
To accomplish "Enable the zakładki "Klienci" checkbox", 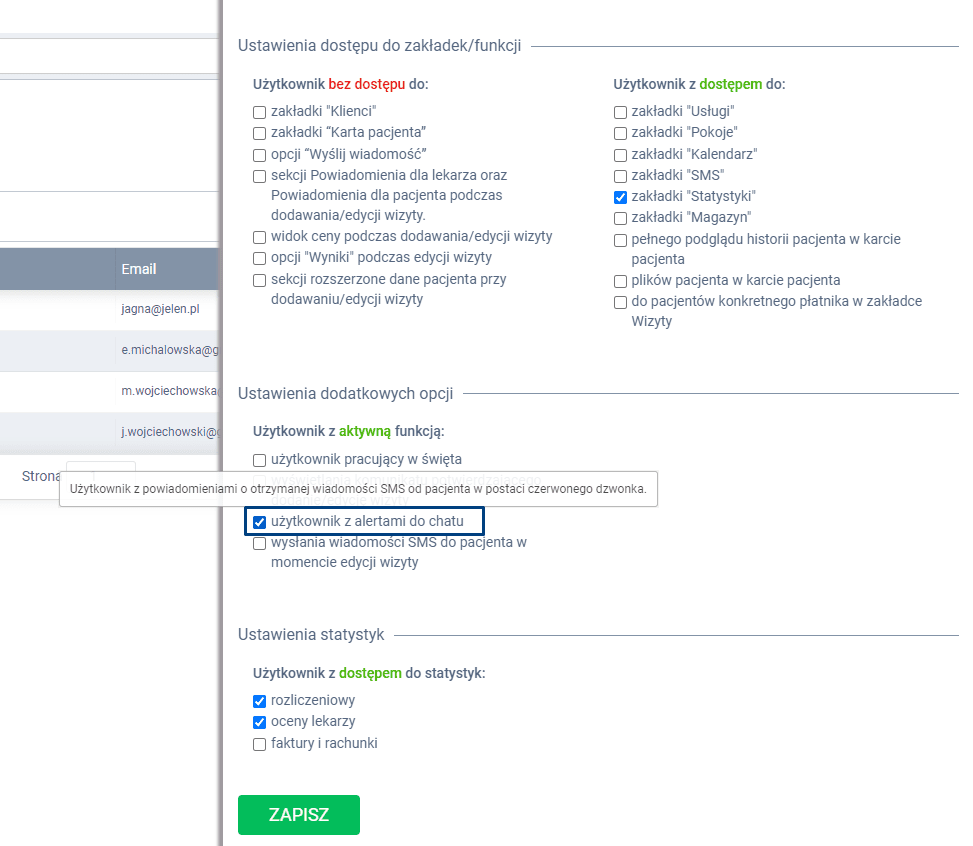I will tap(259, 112).
